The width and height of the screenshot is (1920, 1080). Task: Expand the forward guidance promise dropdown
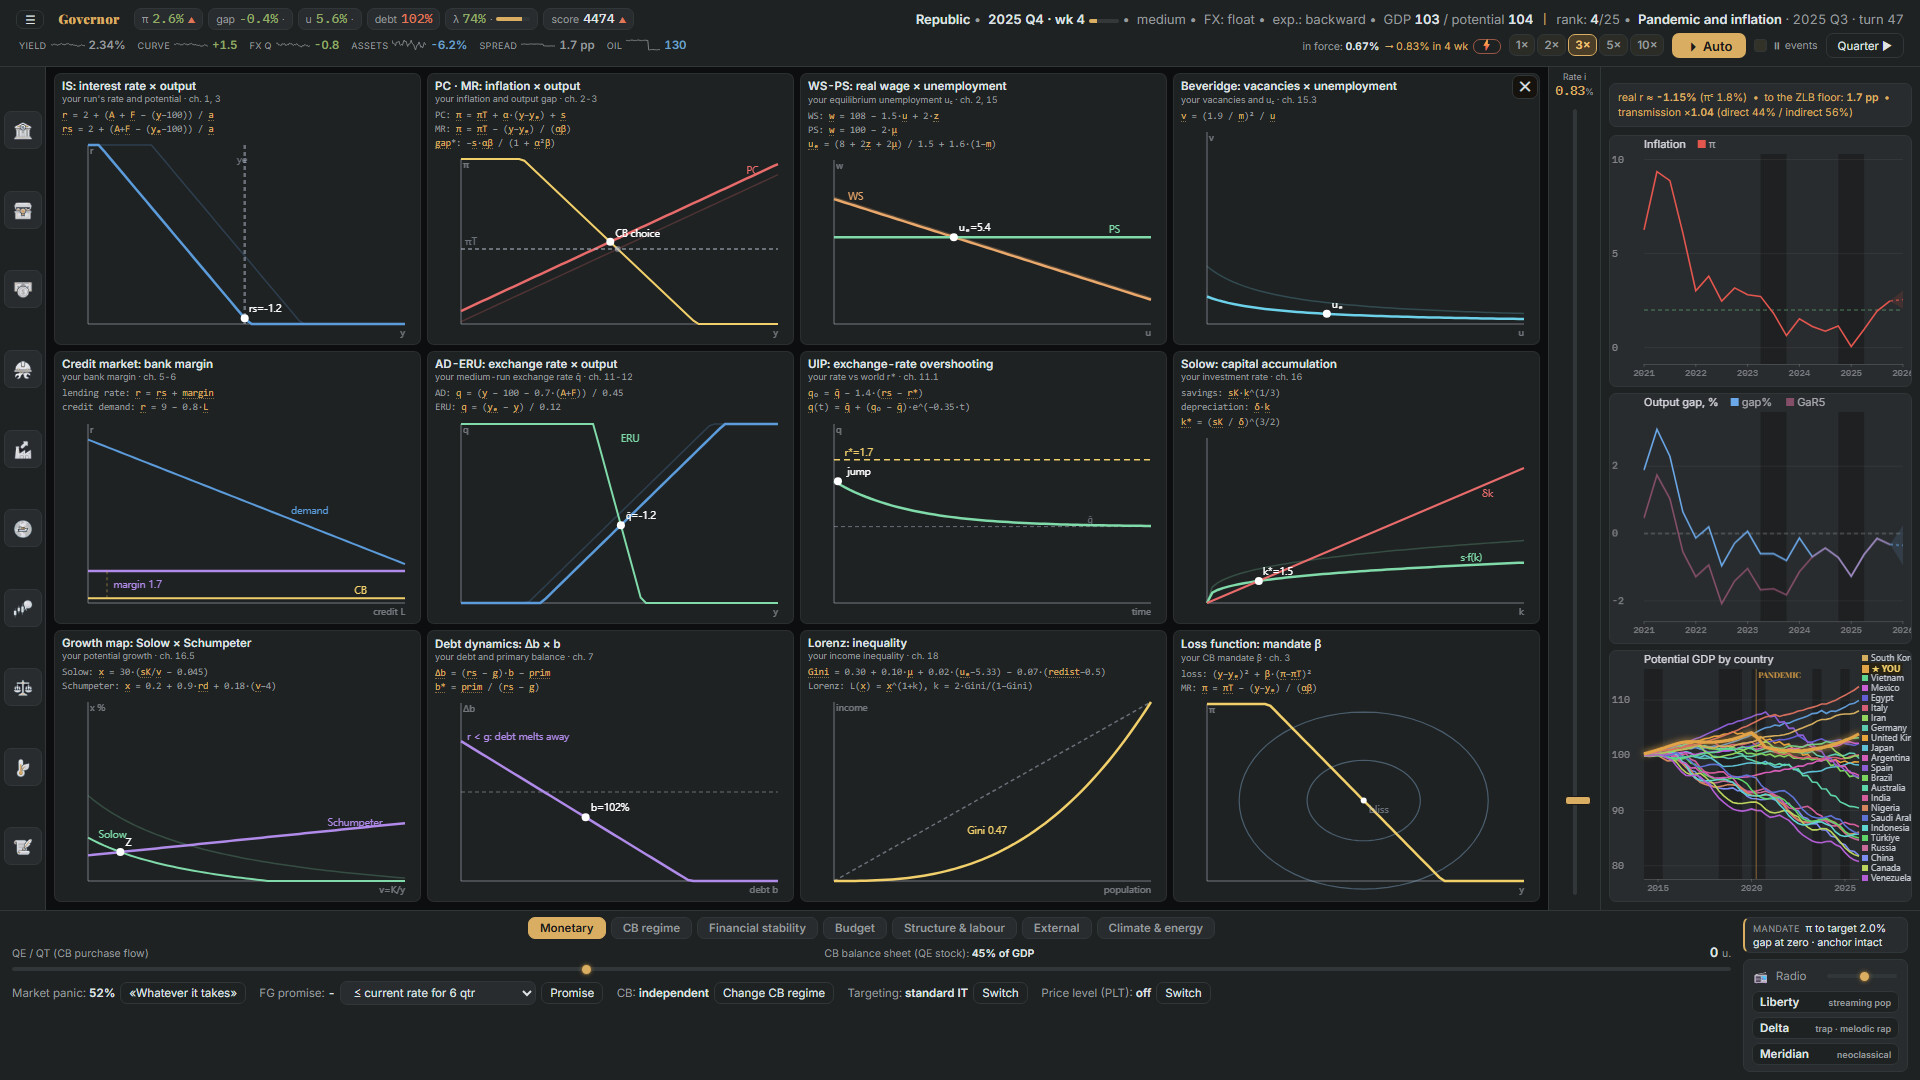(x=438, y=993)
